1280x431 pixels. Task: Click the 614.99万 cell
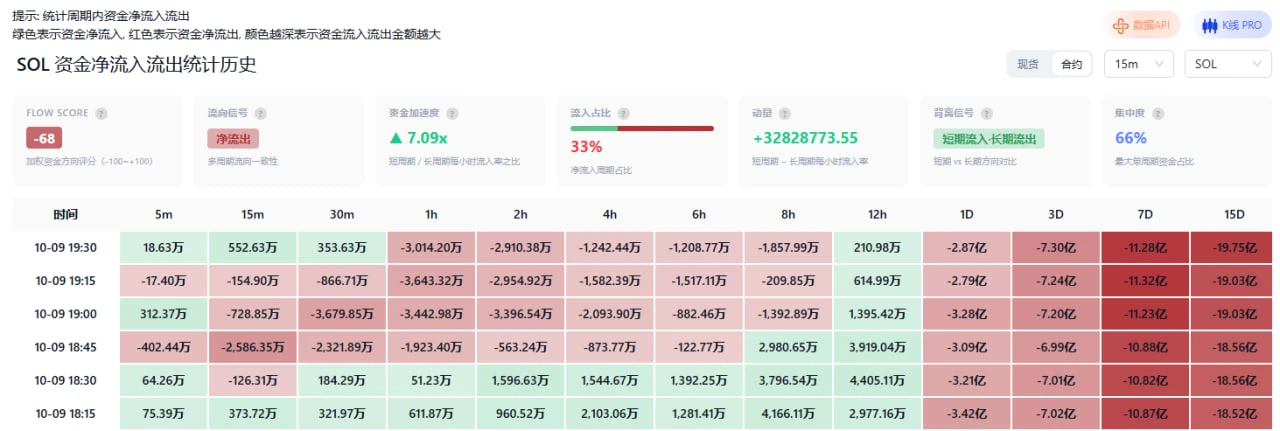pos(877,281)
